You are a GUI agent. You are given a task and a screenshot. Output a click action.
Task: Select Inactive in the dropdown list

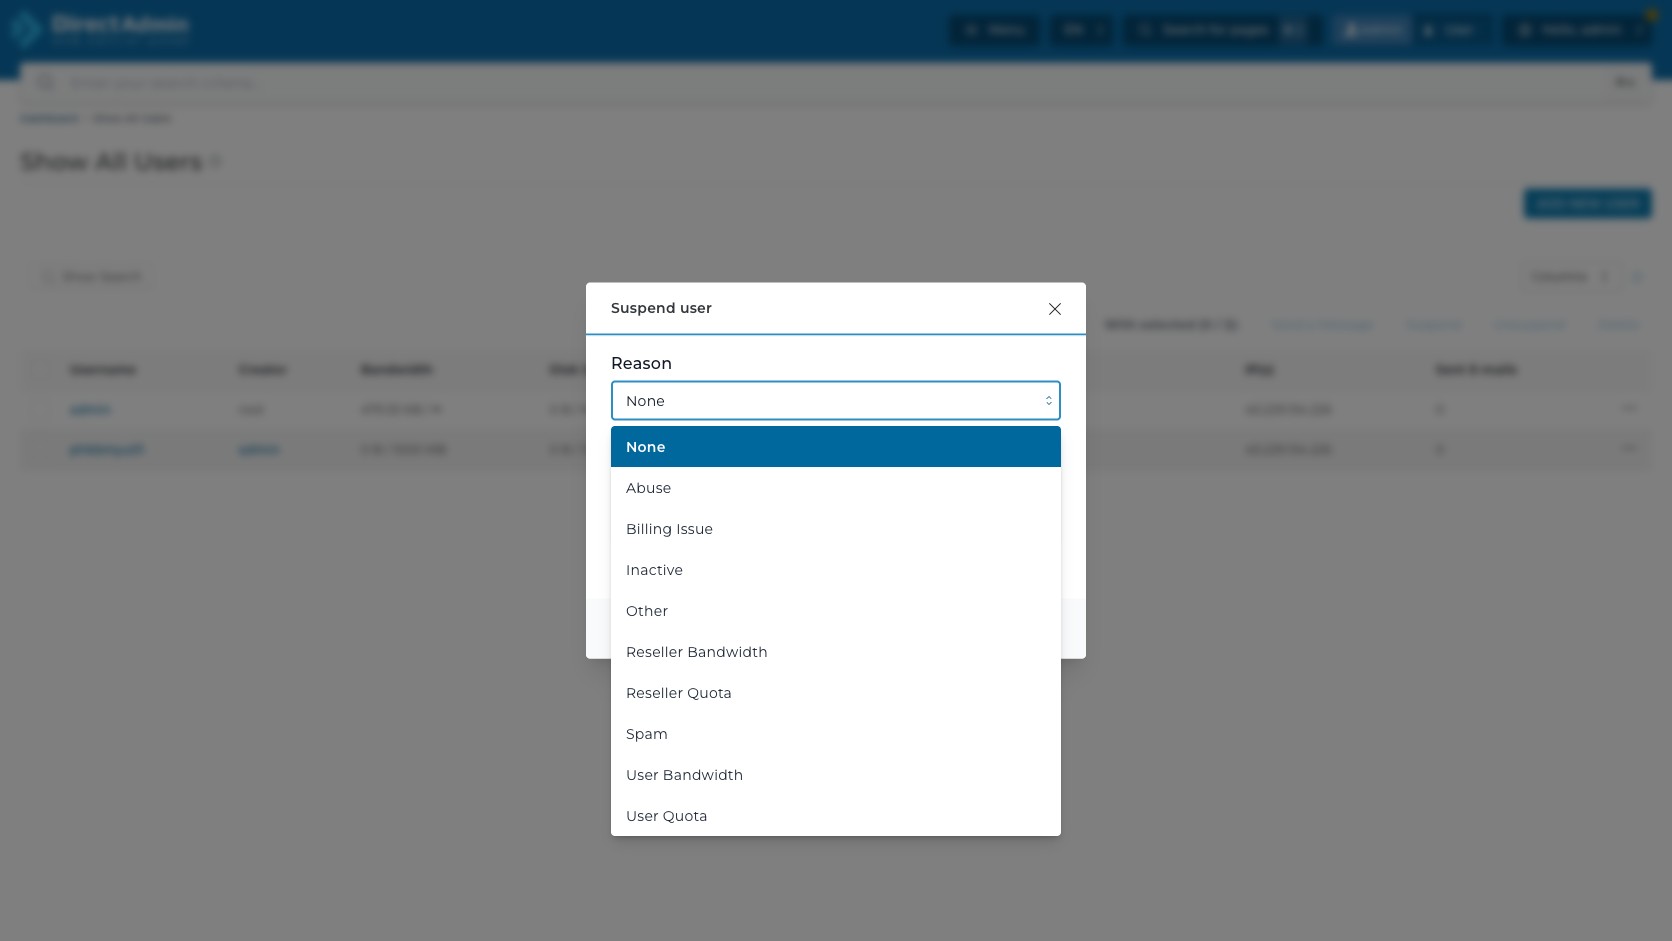[x=835, y=570]
